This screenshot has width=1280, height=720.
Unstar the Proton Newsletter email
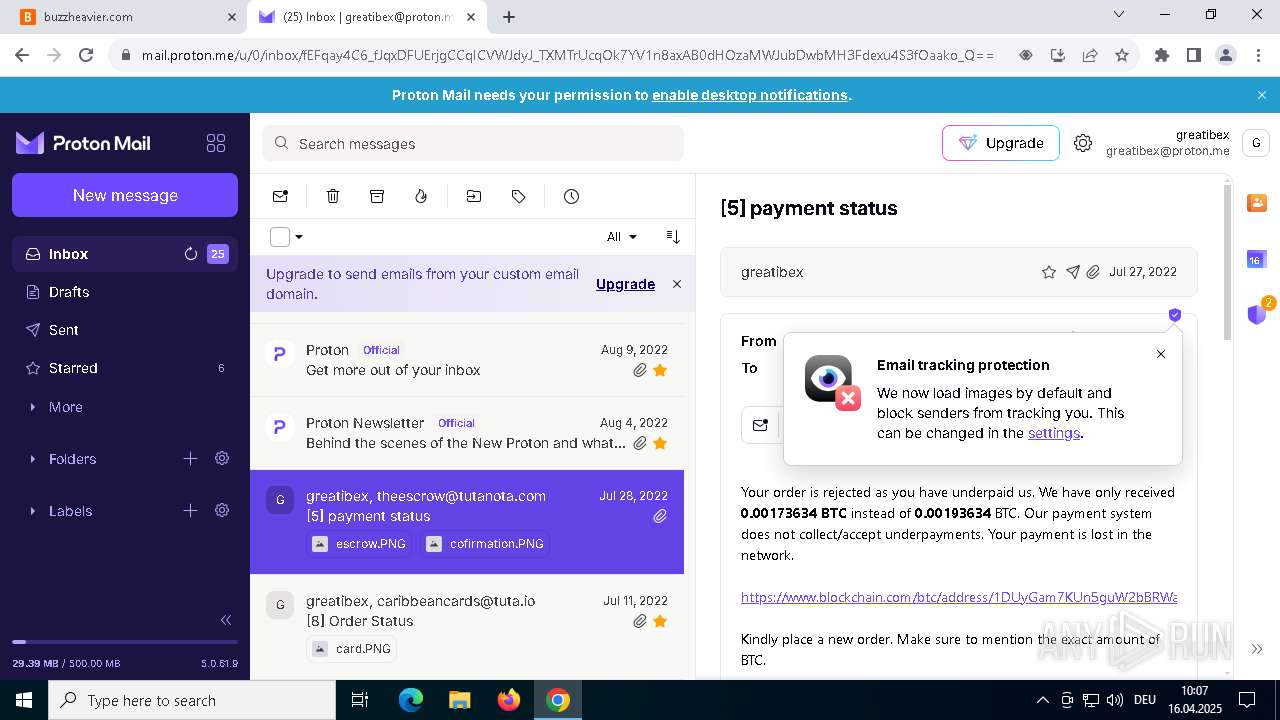click(x=660, y=443)
